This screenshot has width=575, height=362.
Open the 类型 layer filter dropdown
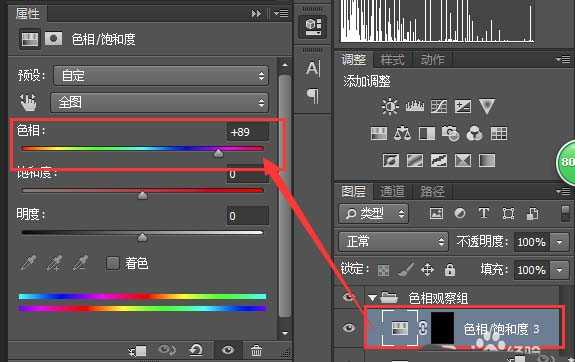(373, 213)
